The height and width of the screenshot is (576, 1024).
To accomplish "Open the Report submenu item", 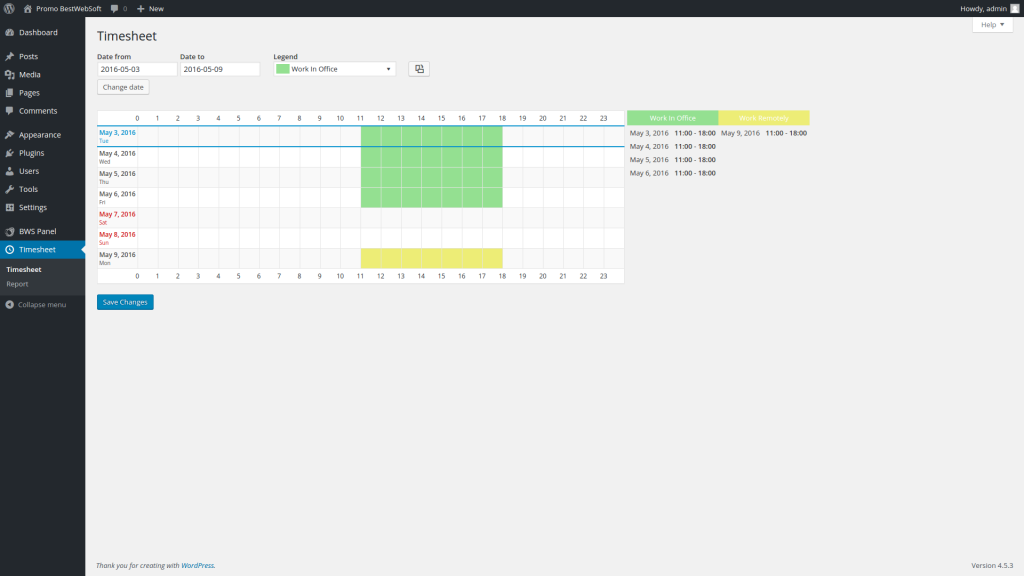I will (x=18, y=284).
